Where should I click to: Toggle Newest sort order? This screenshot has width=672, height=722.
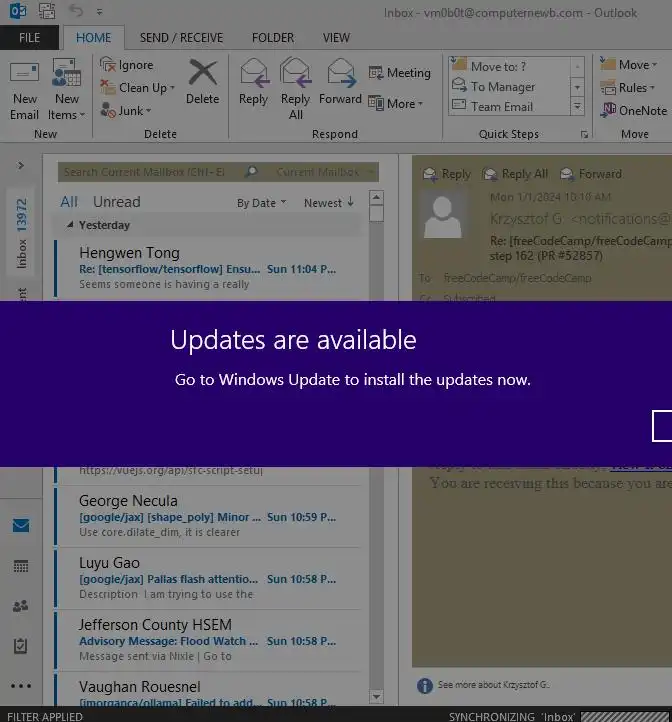[x=329, y=203]
